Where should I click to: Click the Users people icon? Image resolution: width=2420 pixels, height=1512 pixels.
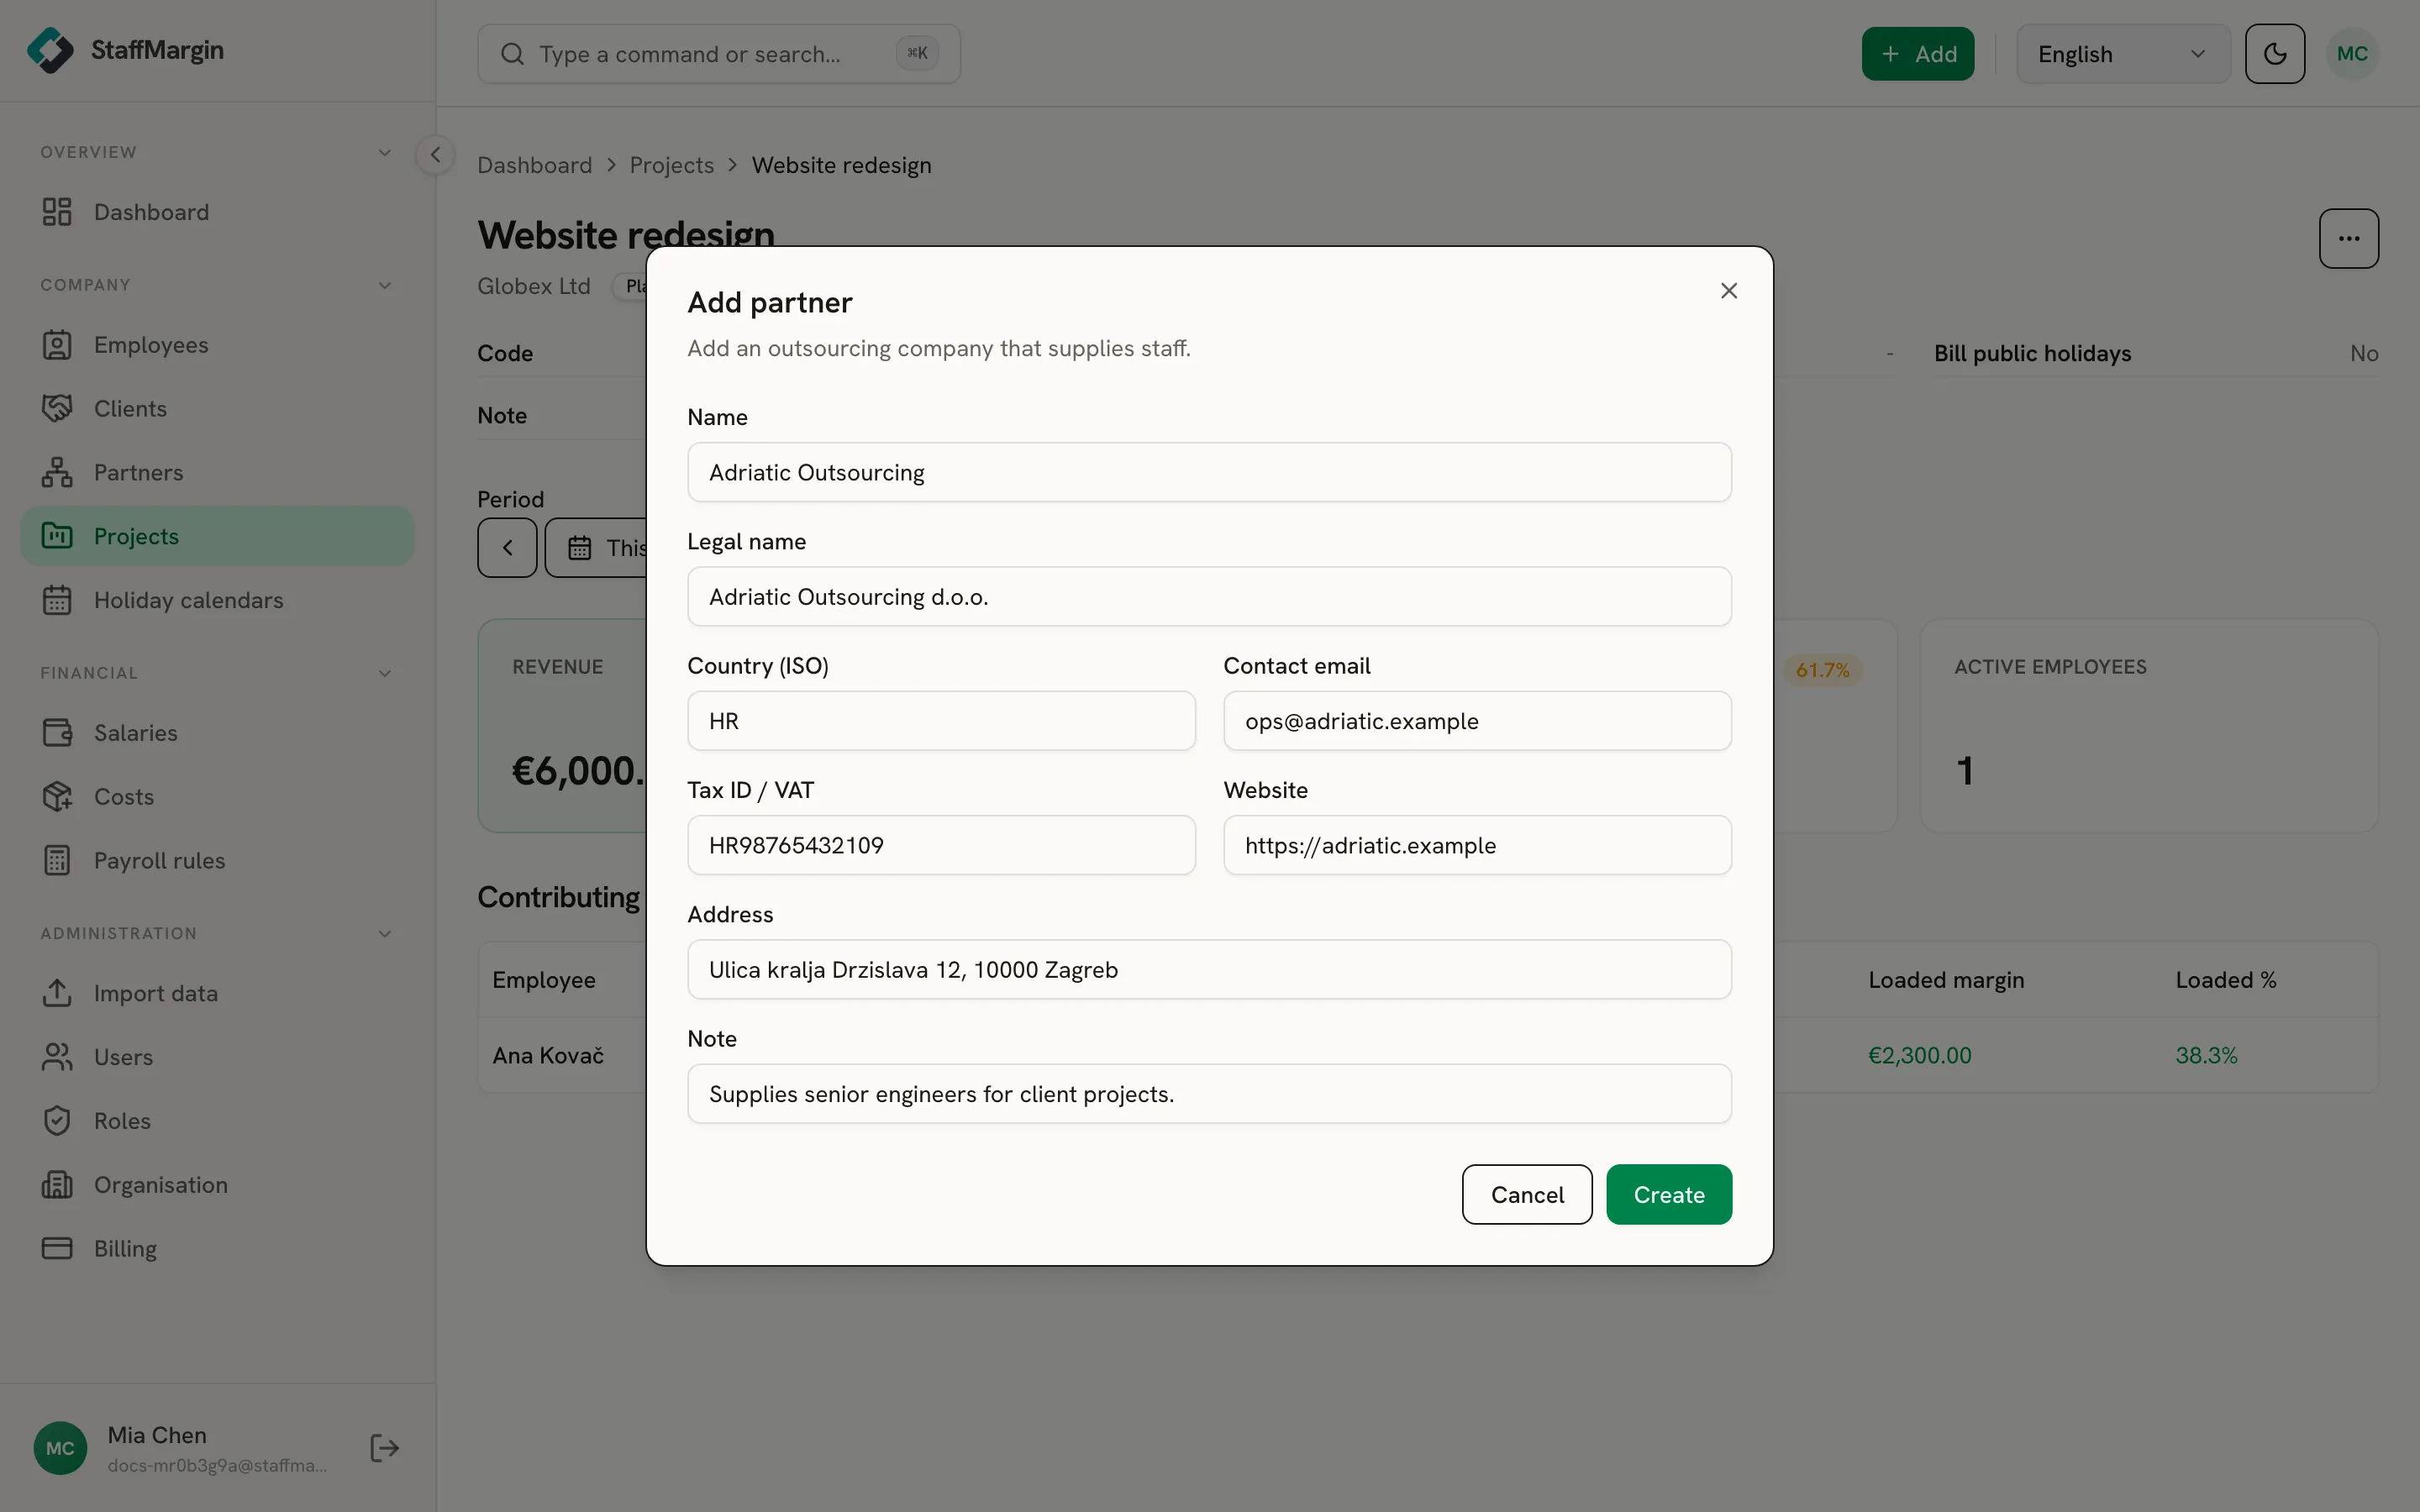coord(57,1057)
